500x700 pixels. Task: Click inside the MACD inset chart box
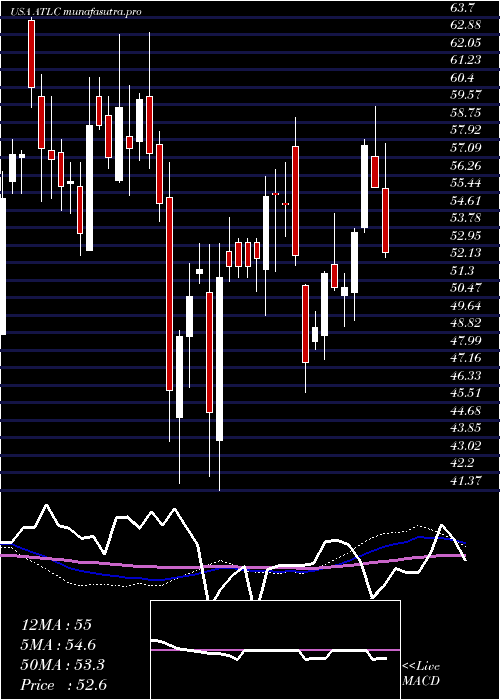[275, 650]
